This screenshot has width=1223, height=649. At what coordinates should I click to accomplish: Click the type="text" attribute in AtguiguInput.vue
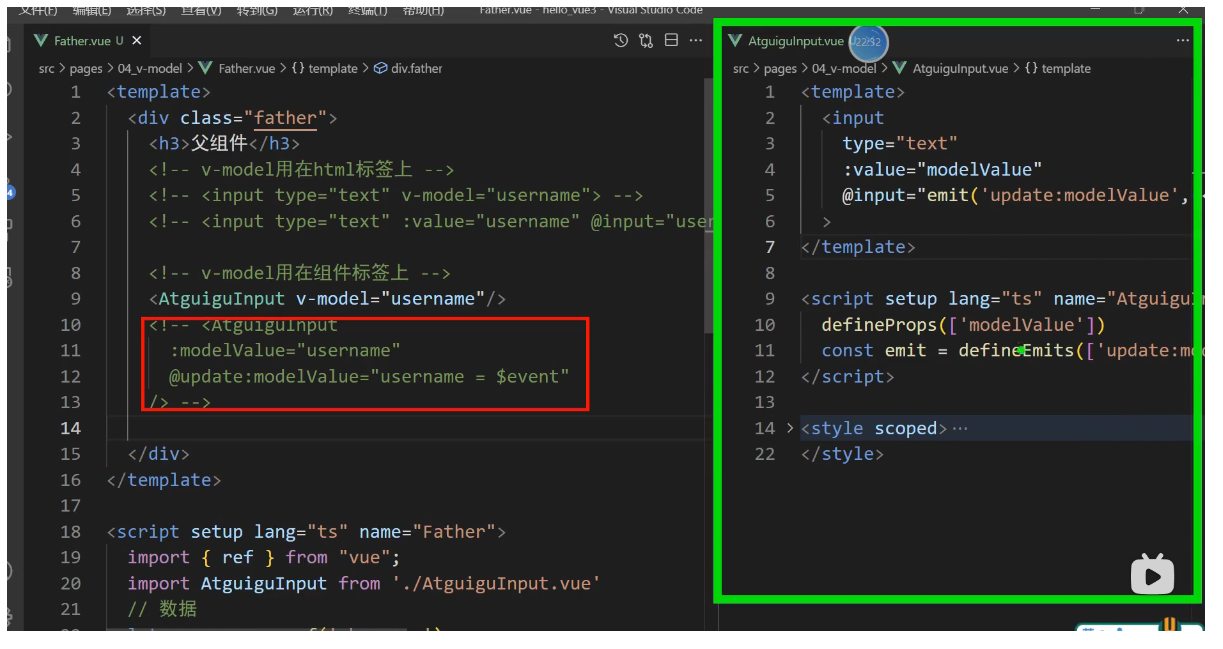[x=900, y=143]
